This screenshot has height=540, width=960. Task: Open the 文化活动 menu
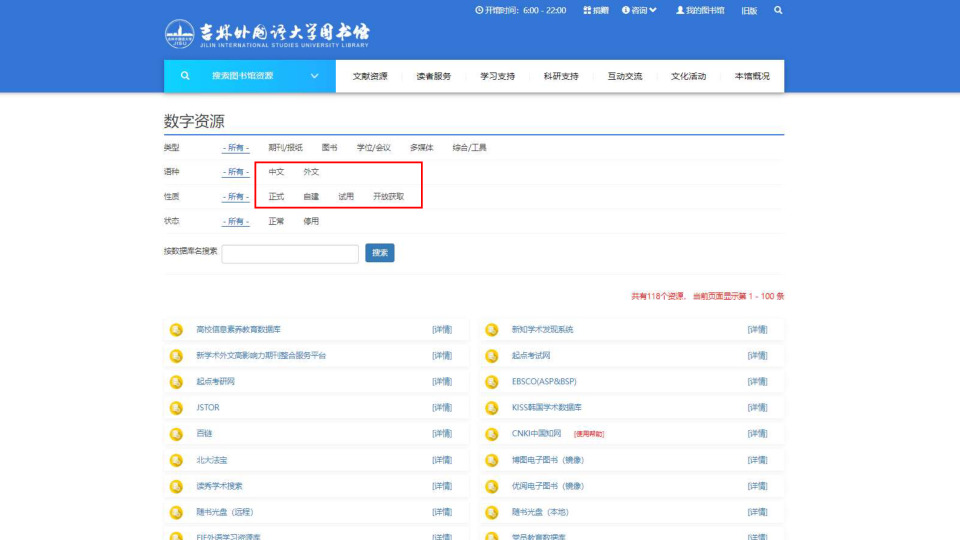(688, 76)
